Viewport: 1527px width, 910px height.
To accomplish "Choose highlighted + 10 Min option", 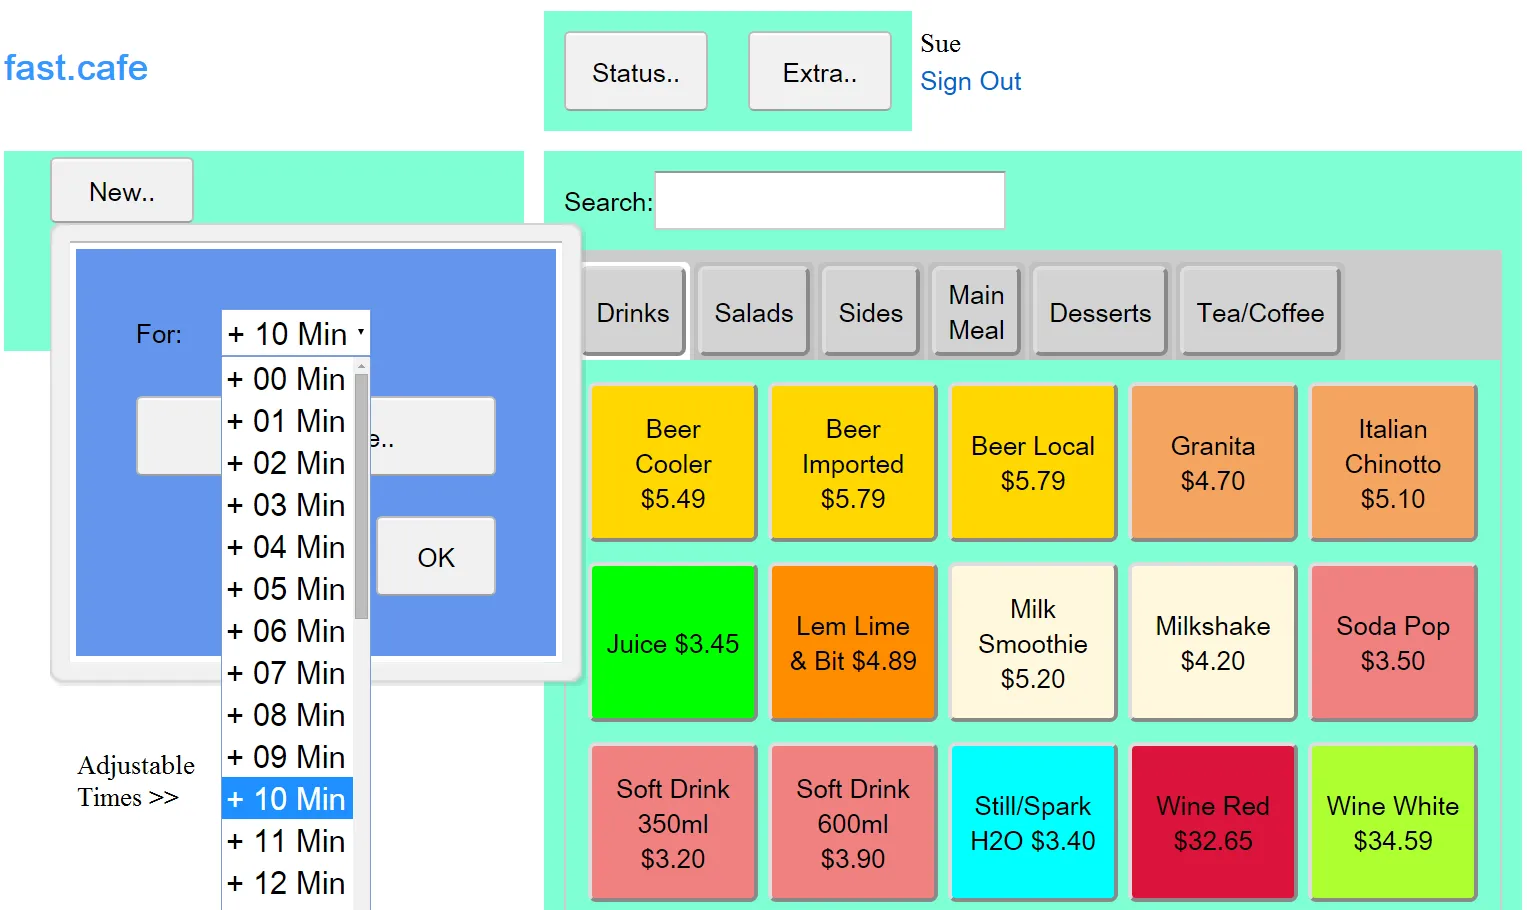I will [x=287, y=799].
